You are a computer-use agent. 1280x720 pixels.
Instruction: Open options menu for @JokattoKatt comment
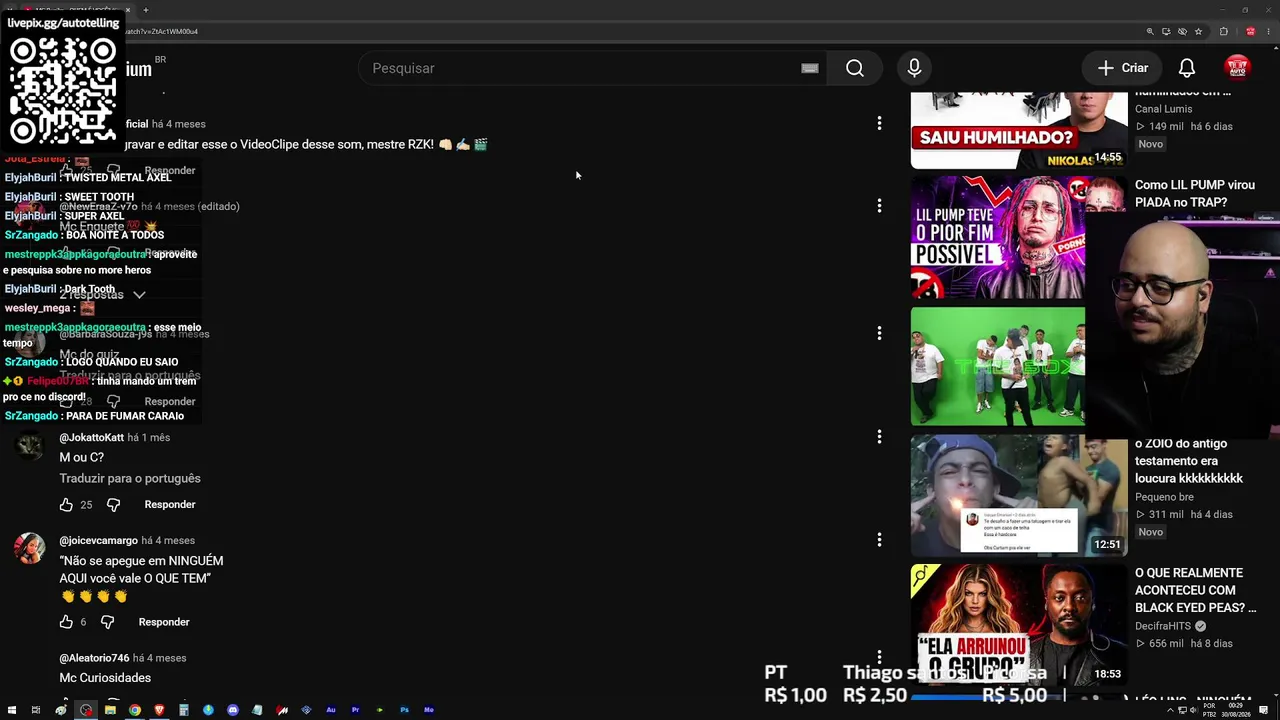[x=879, y=437]
